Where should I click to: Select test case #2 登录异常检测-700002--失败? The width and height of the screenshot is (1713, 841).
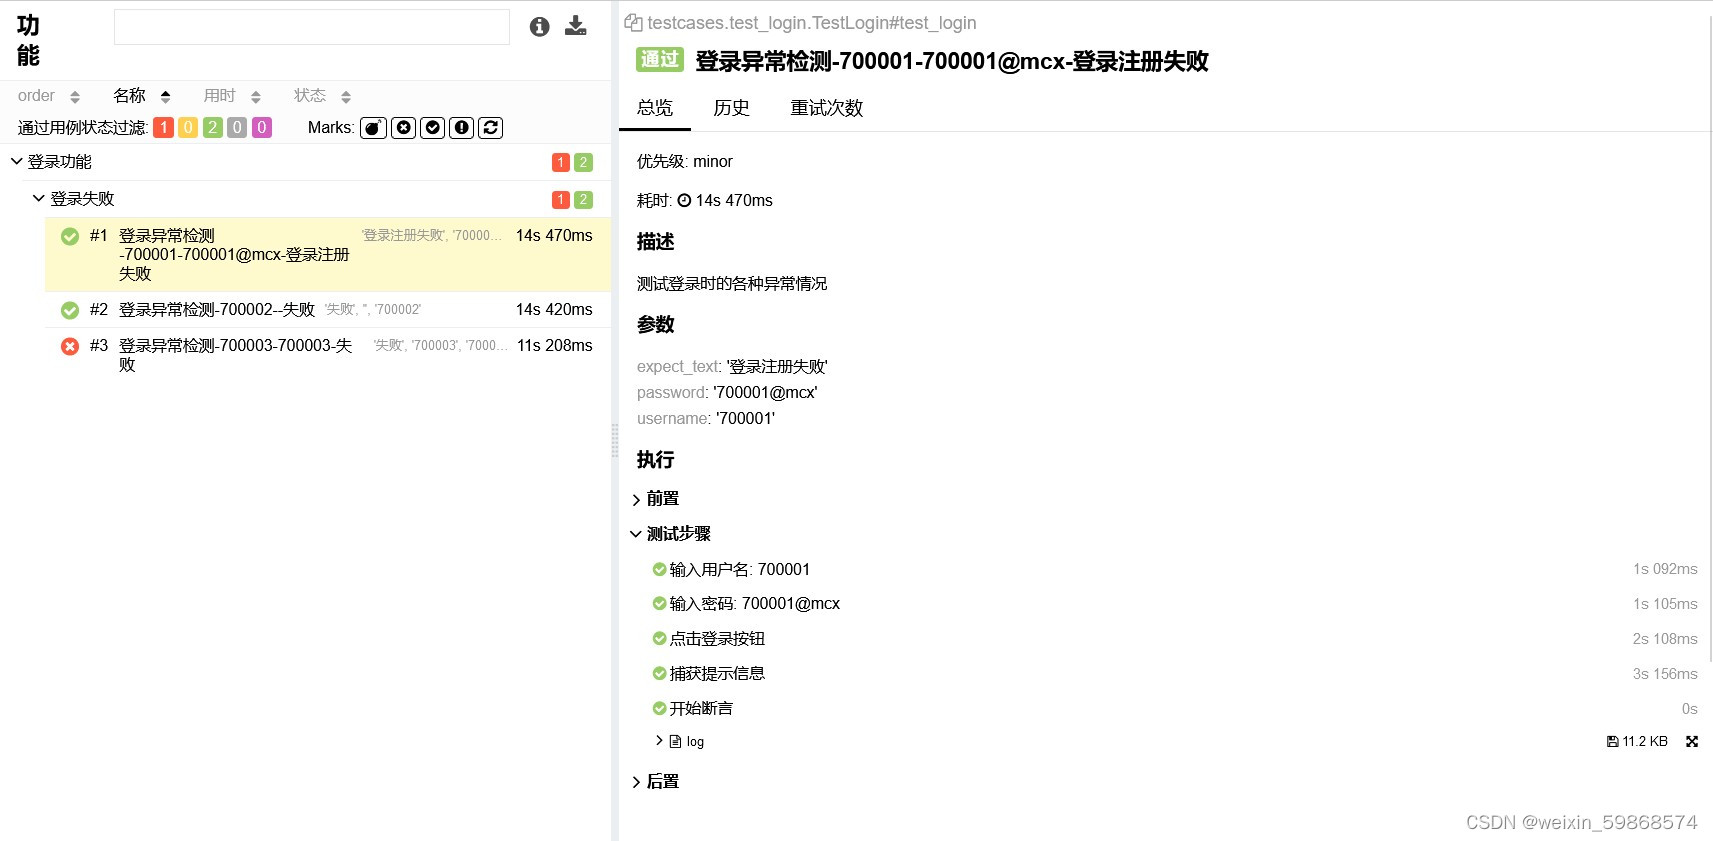[328, 310]
